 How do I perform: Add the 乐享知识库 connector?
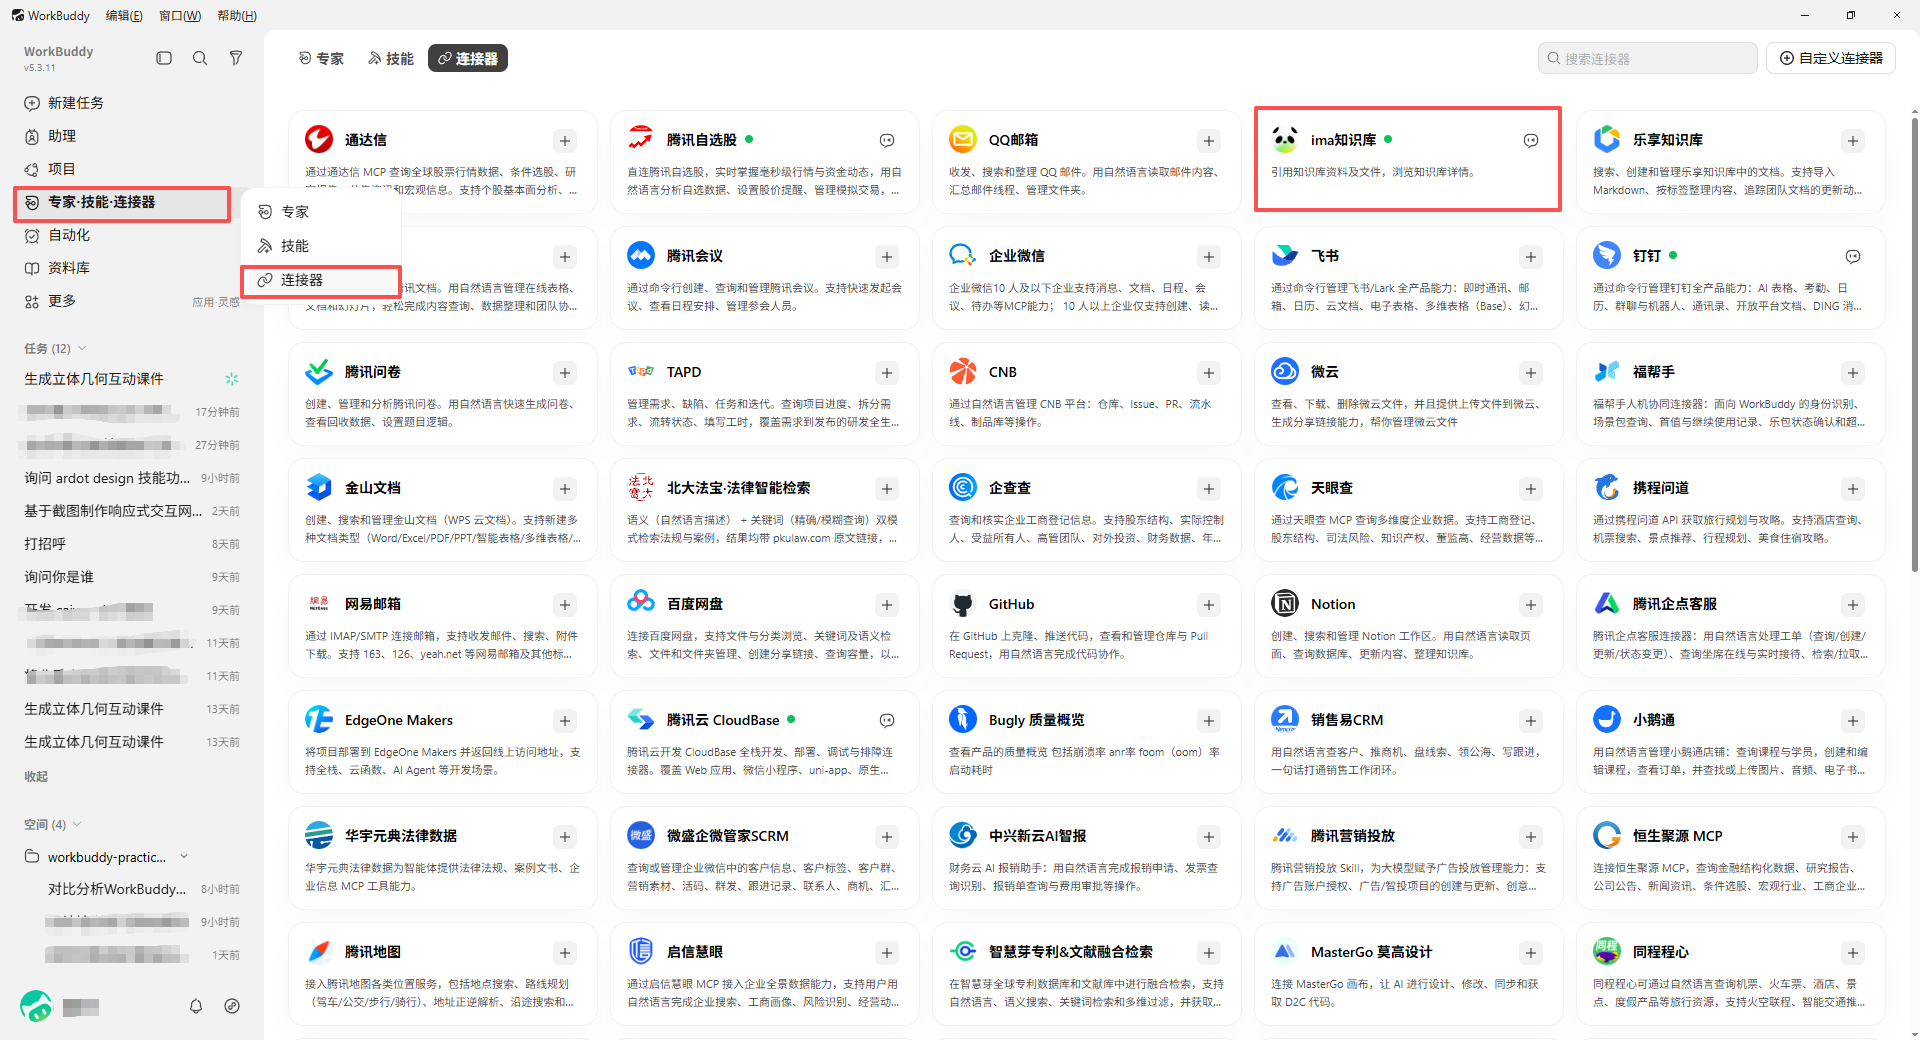(1853, 141)
